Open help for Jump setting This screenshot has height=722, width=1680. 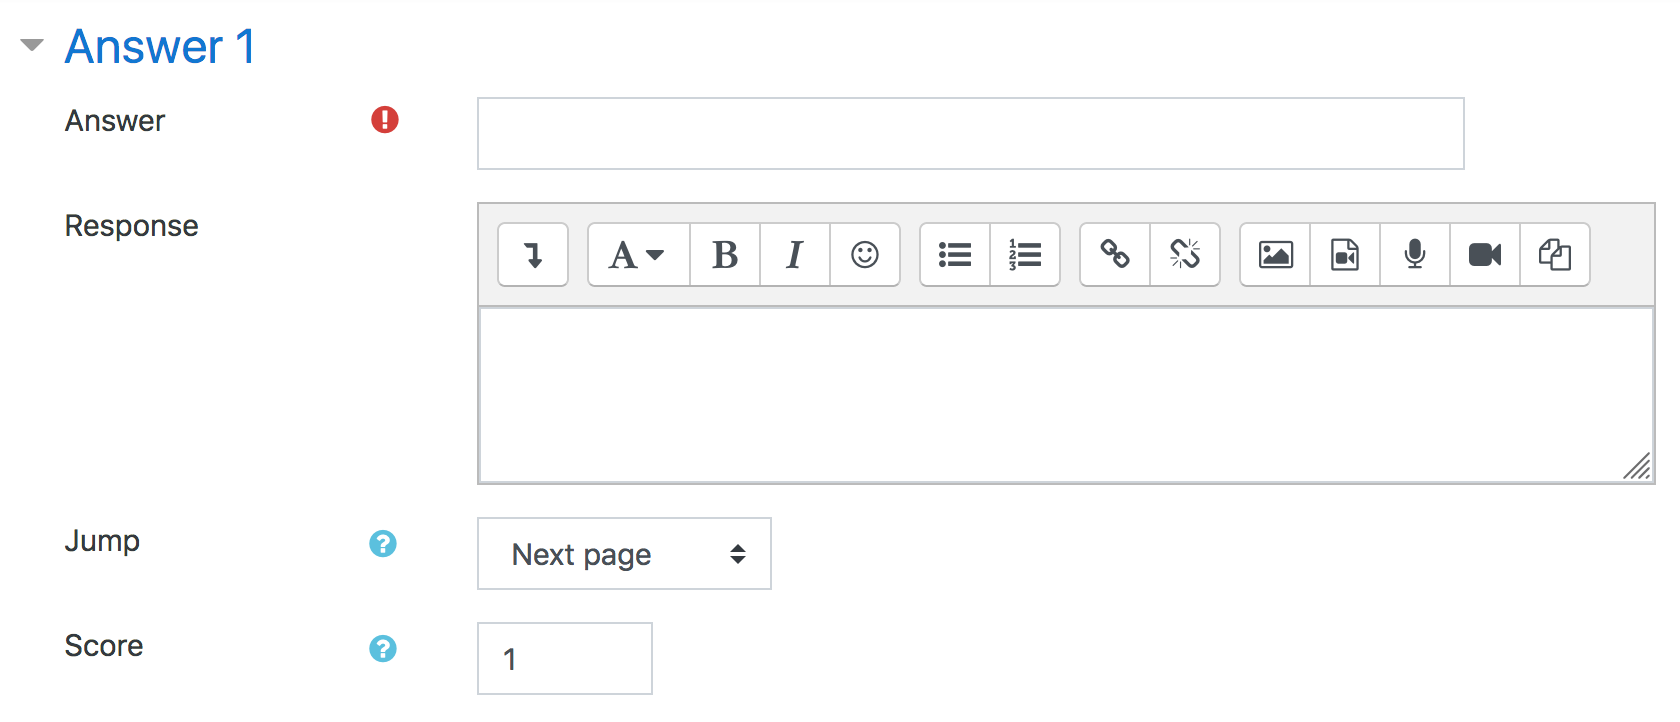(383, 544)
